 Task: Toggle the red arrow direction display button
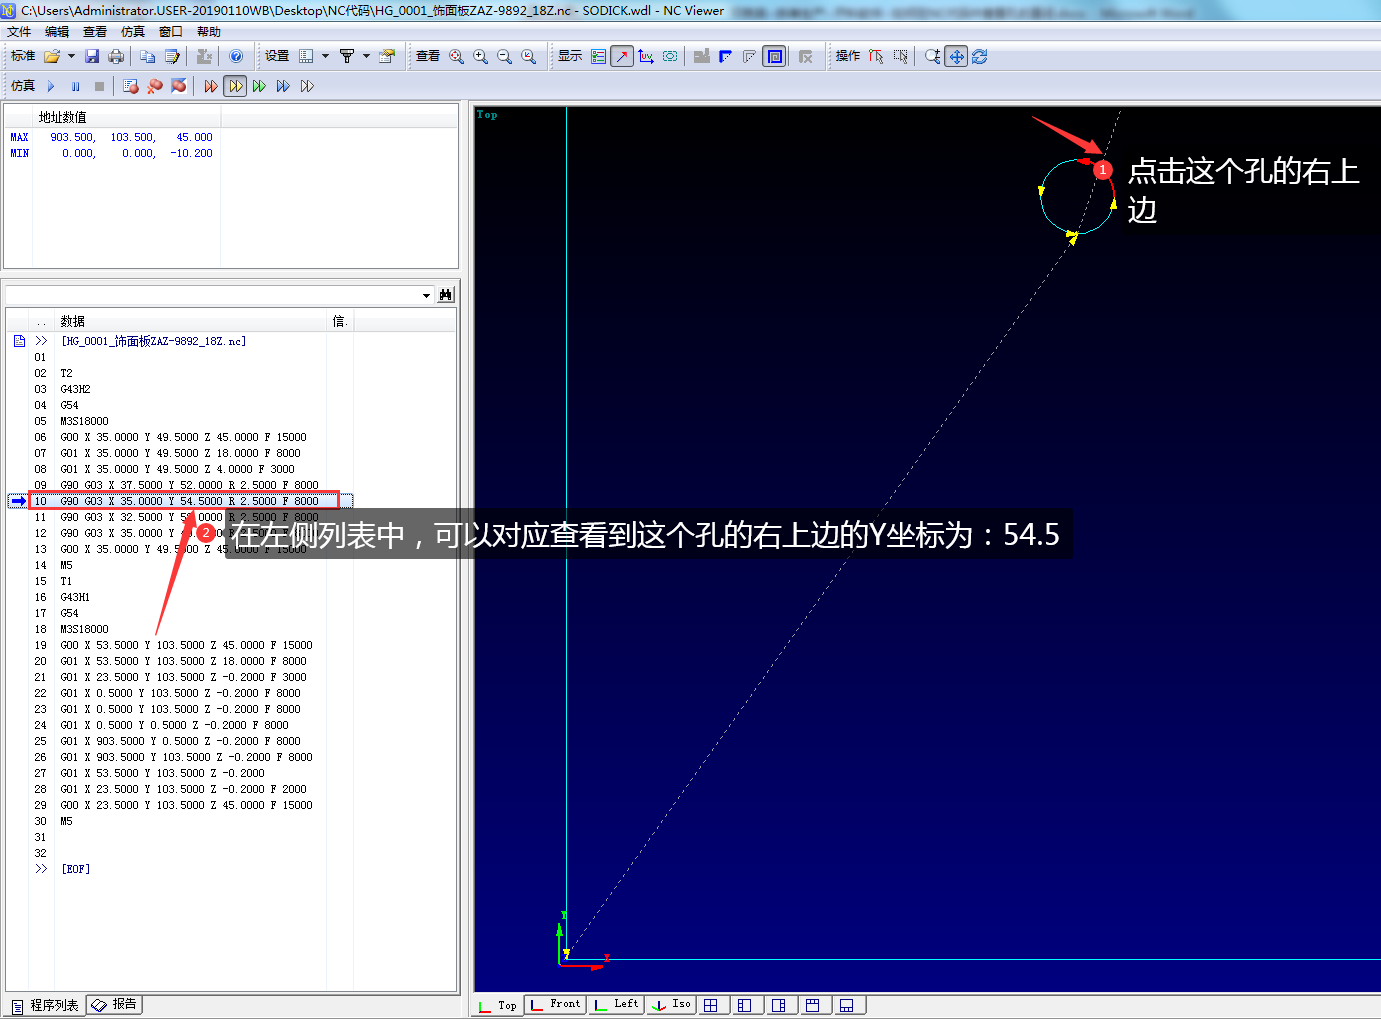tap(622, 56)
